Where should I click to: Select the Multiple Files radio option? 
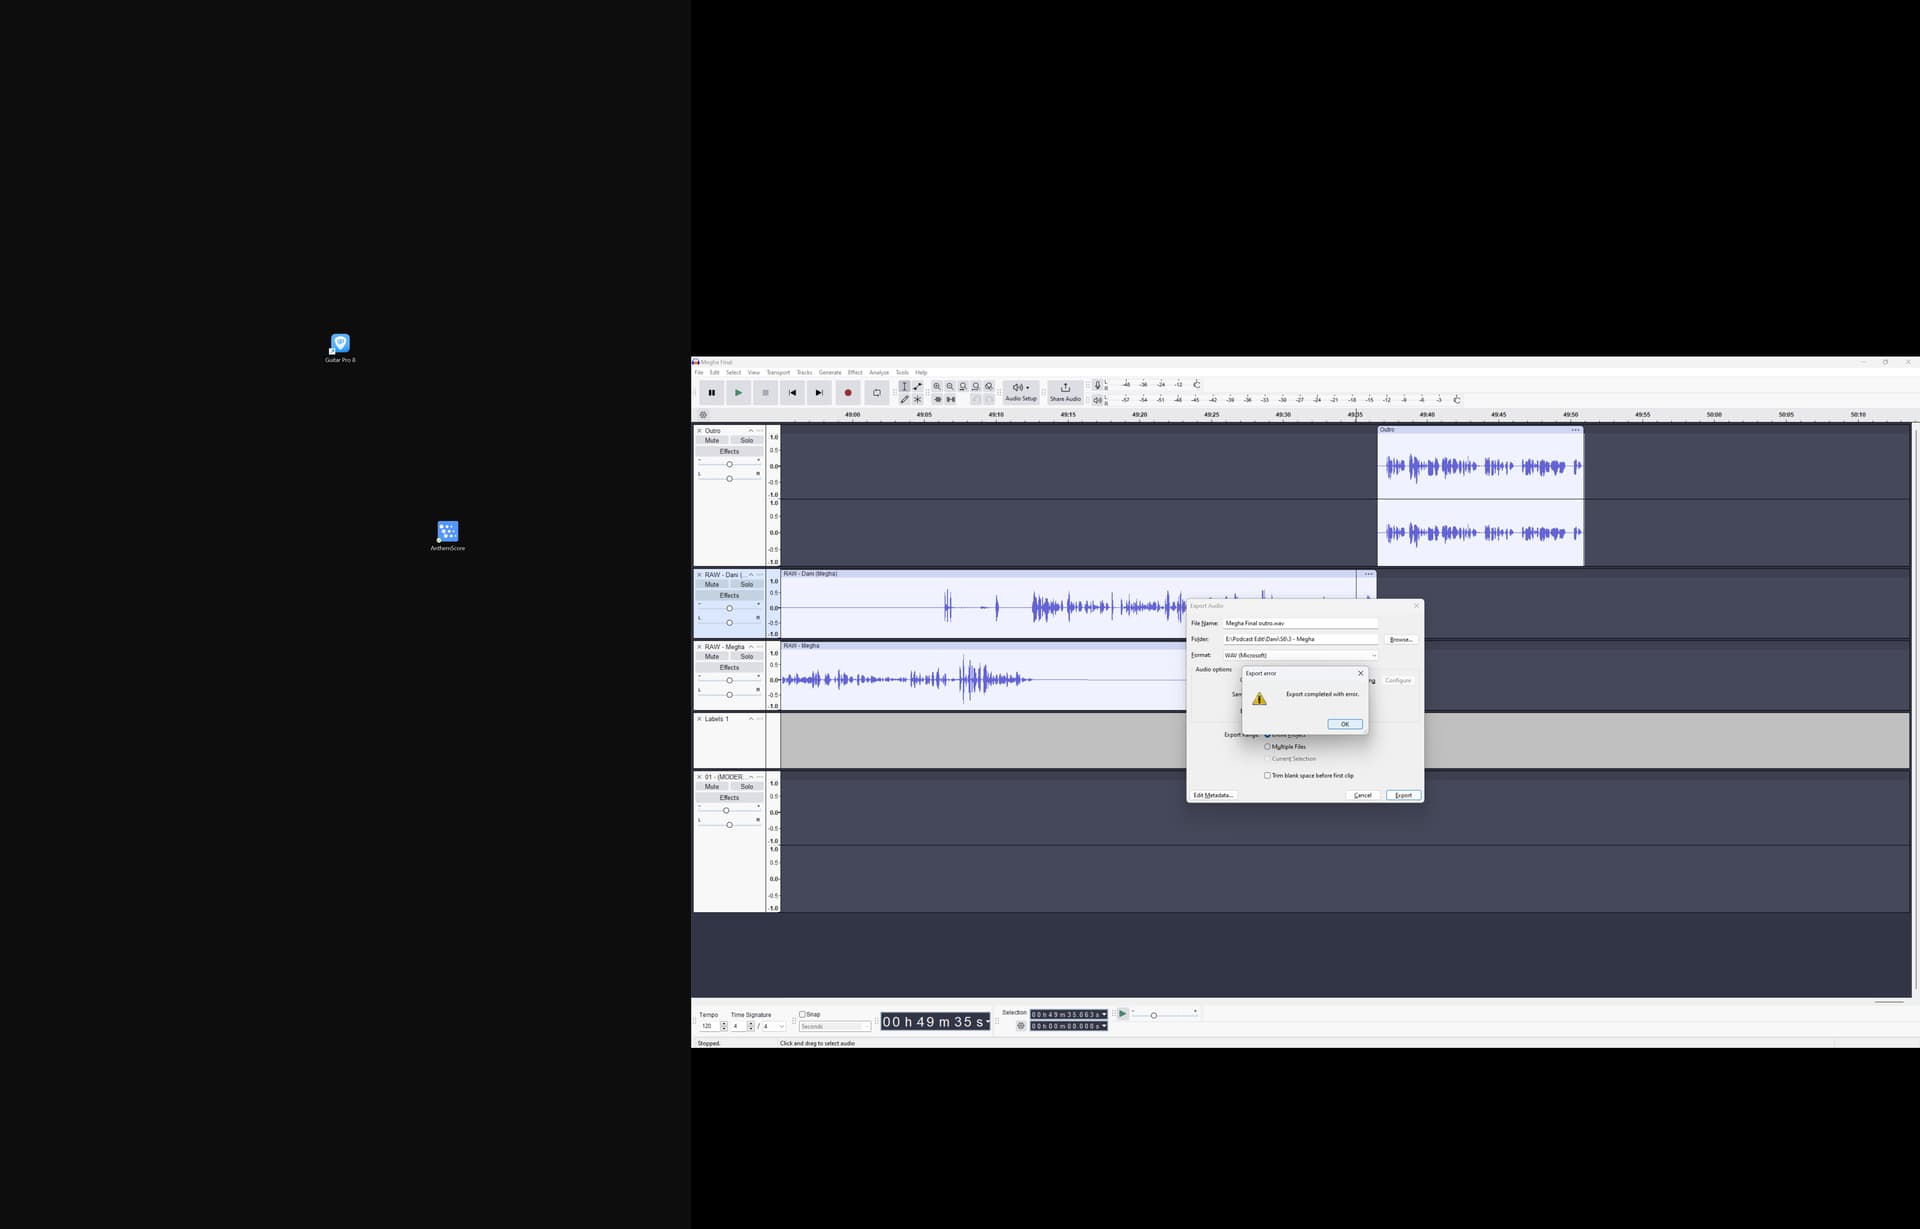[x=1267, y=747]
